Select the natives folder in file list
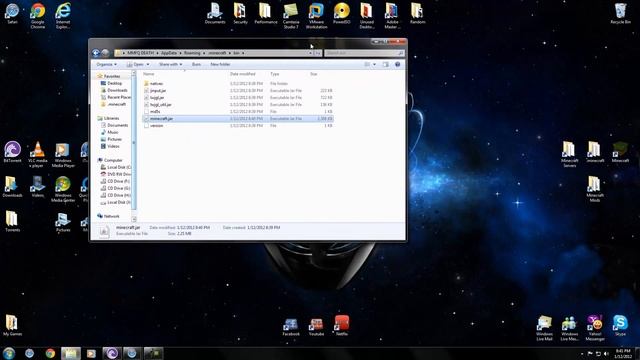Viewport: 640px width, 360px height. pos(156,84)
